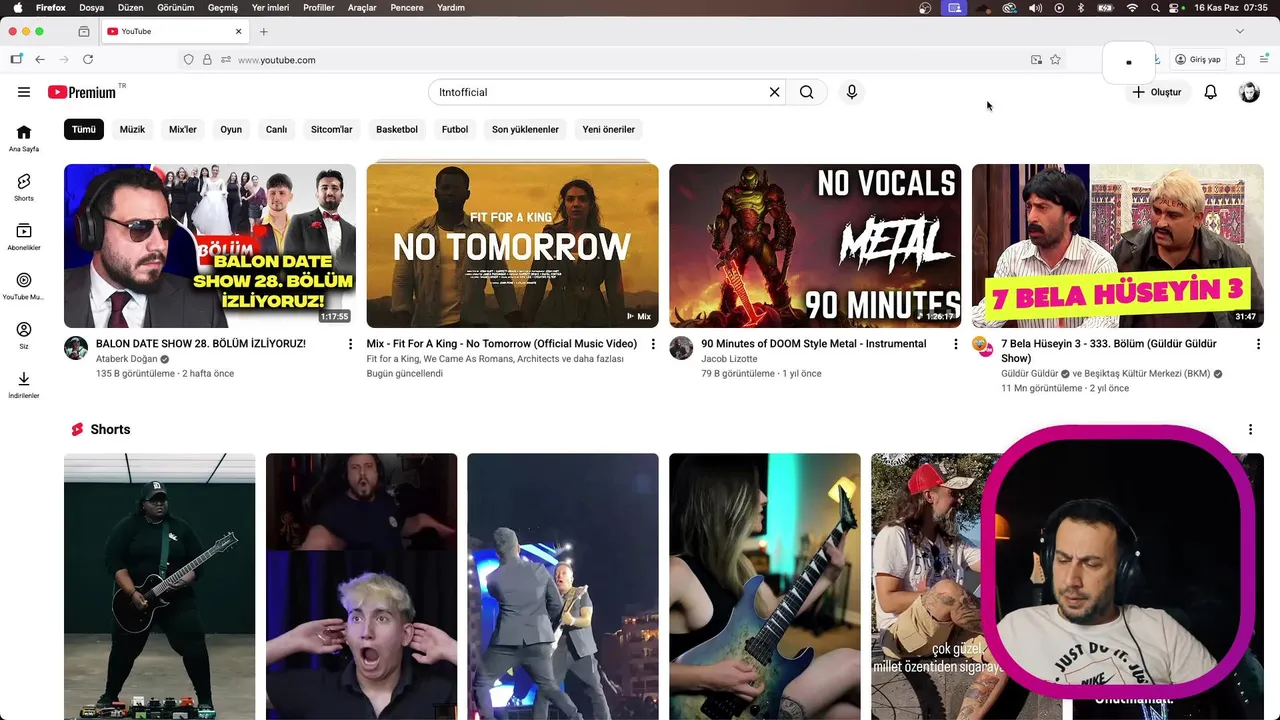
Task: Open Ataberk Doğan channel link
Action: pyautogui.click(x=126, y=359)
